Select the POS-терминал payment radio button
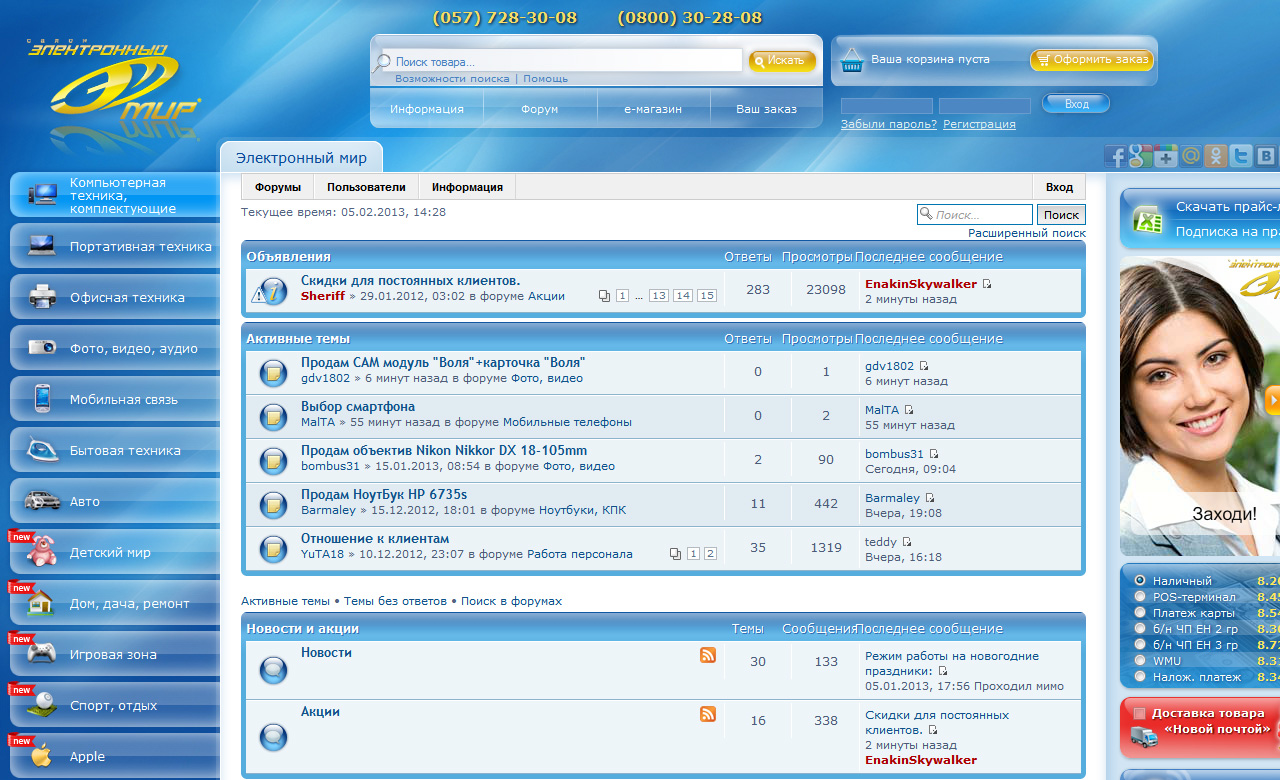The image size is (1280, 780). pyautogui.click(x=1140, y=597)
